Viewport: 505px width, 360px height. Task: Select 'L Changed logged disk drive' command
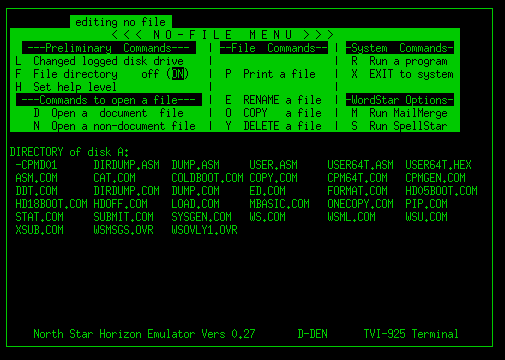99,61
